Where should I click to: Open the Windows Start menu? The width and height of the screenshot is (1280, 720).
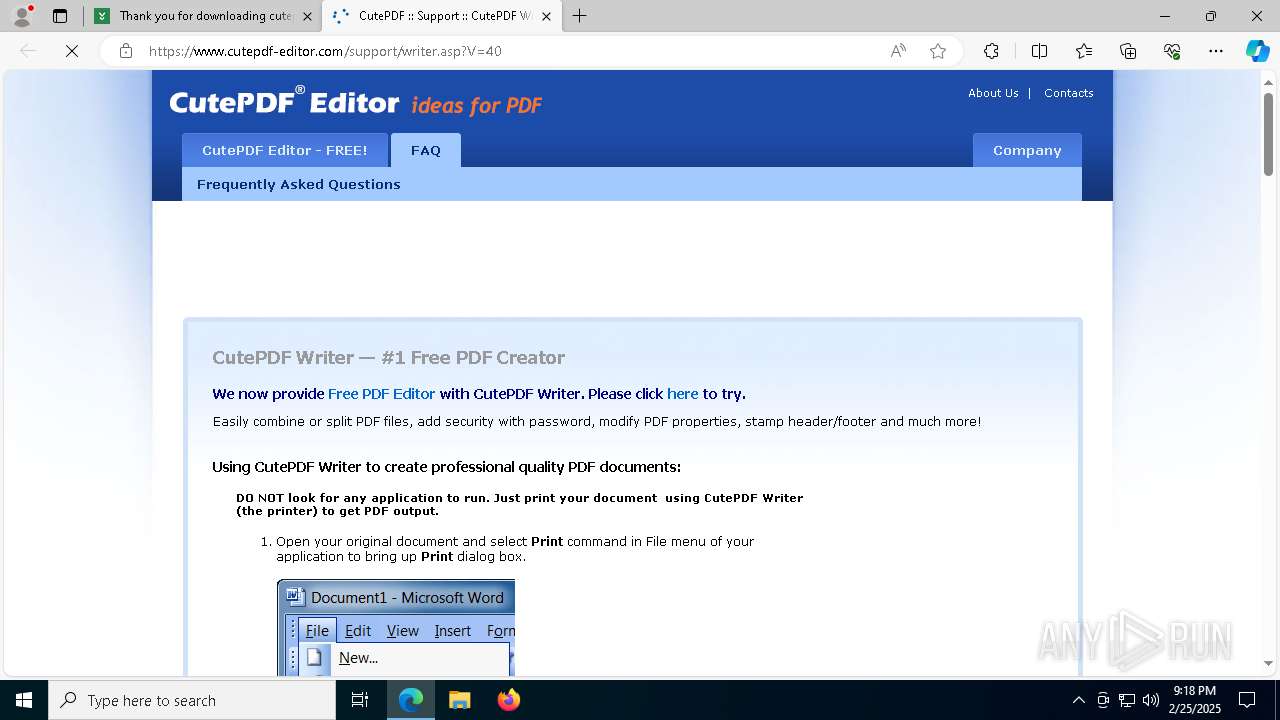[24, 700]
